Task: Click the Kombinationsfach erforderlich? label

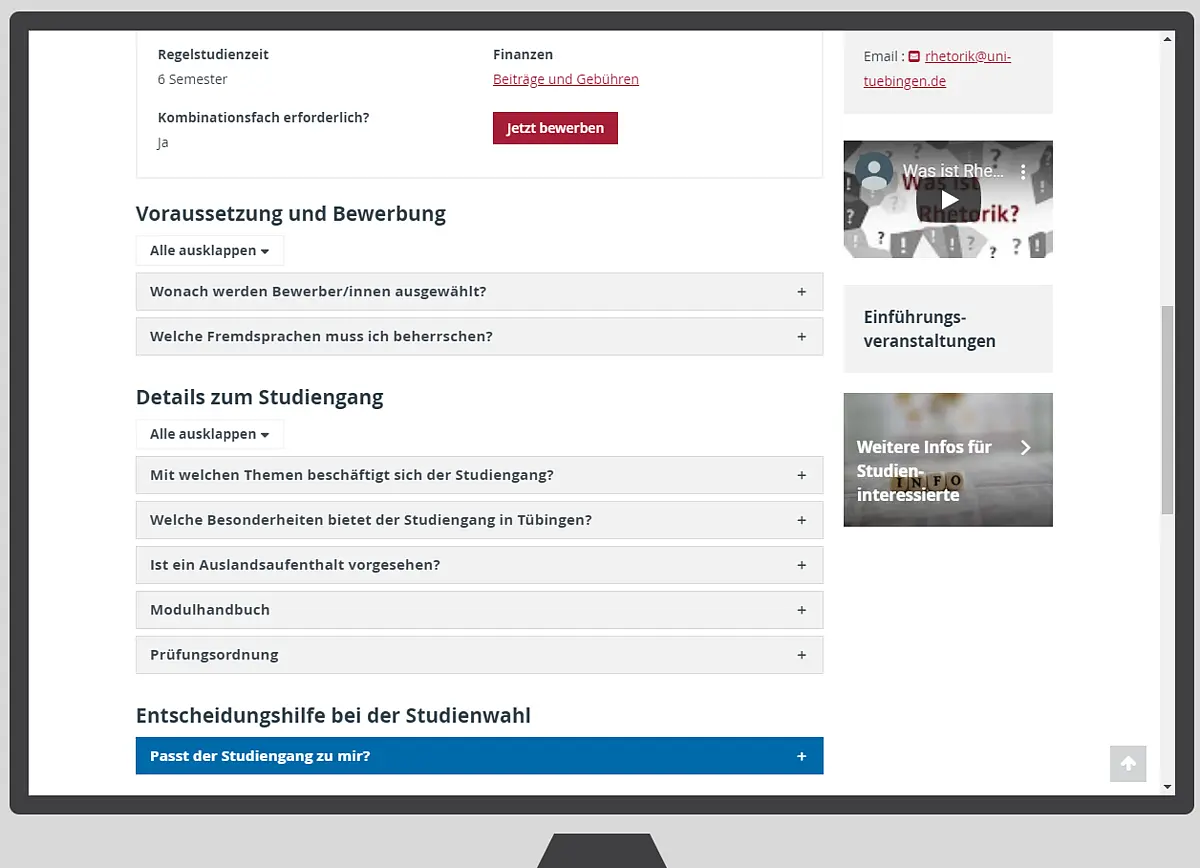Action: (264, 118)
